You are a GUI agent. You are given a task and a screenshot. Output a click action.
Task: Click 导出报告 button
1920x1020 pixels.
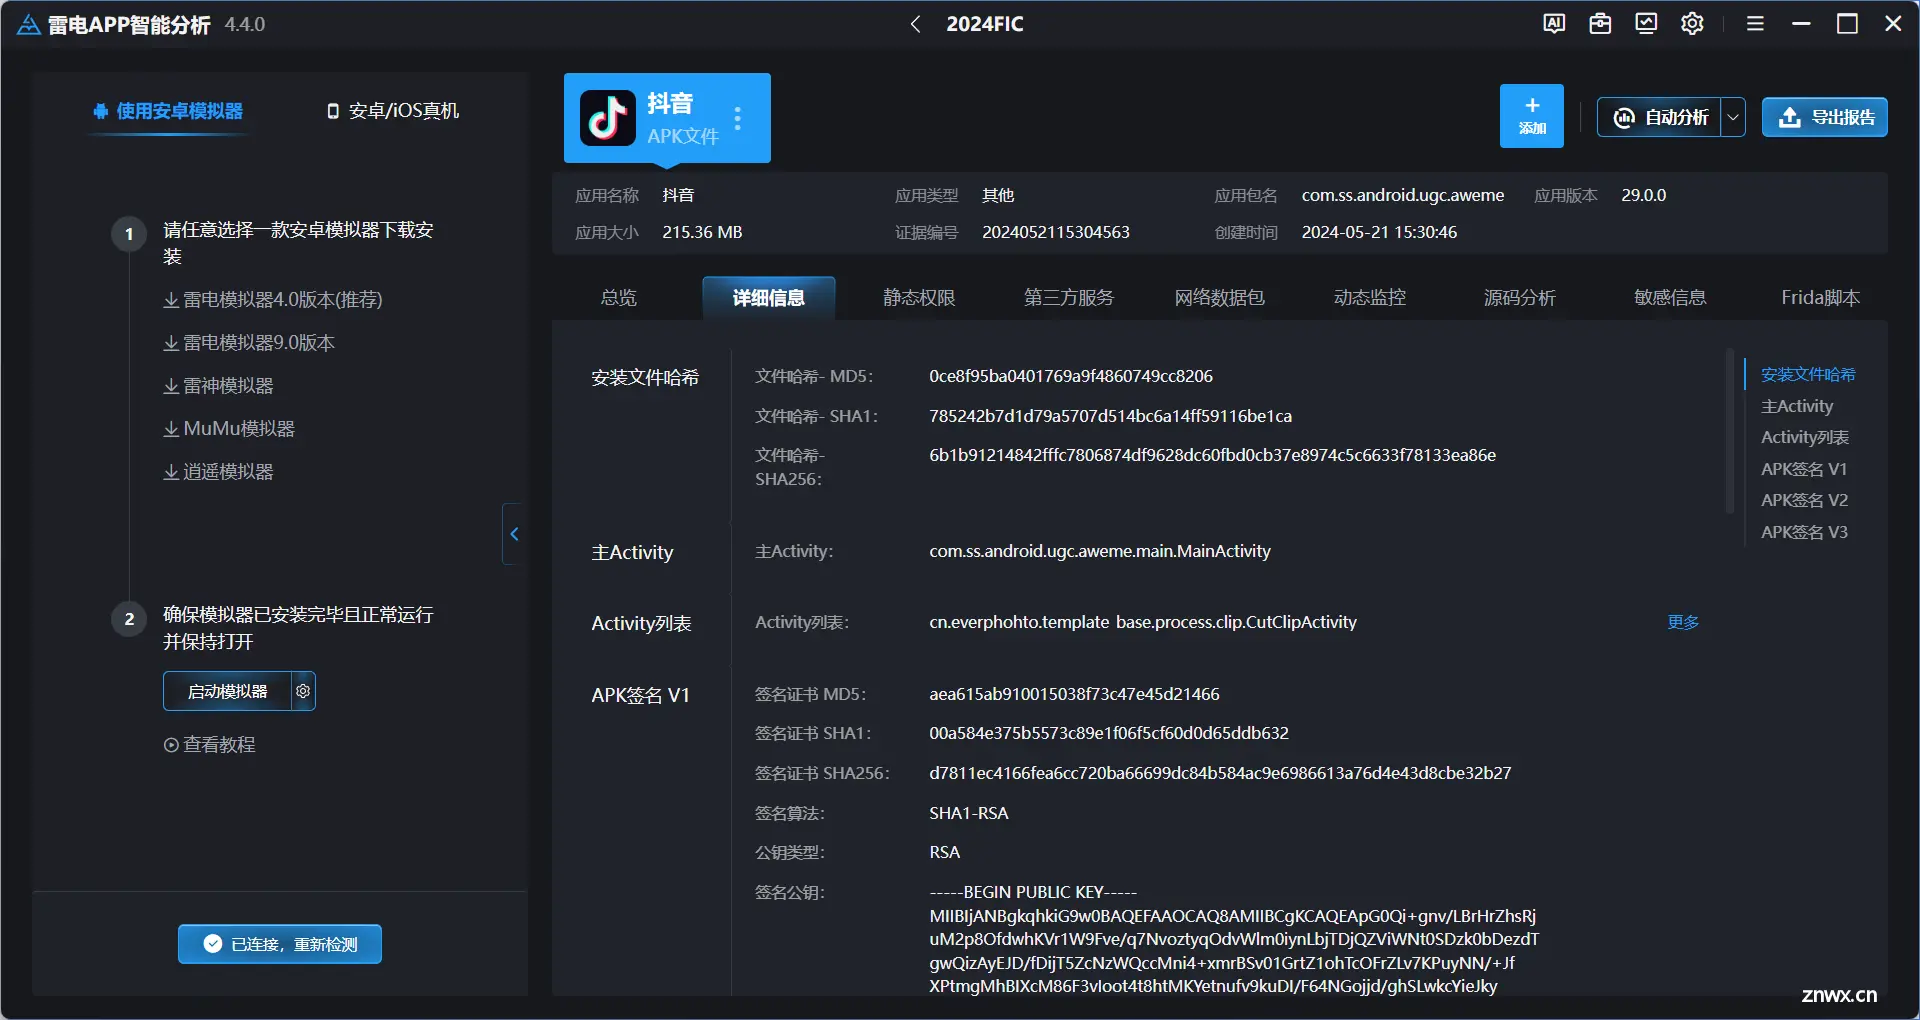[x=1824, y=118]
